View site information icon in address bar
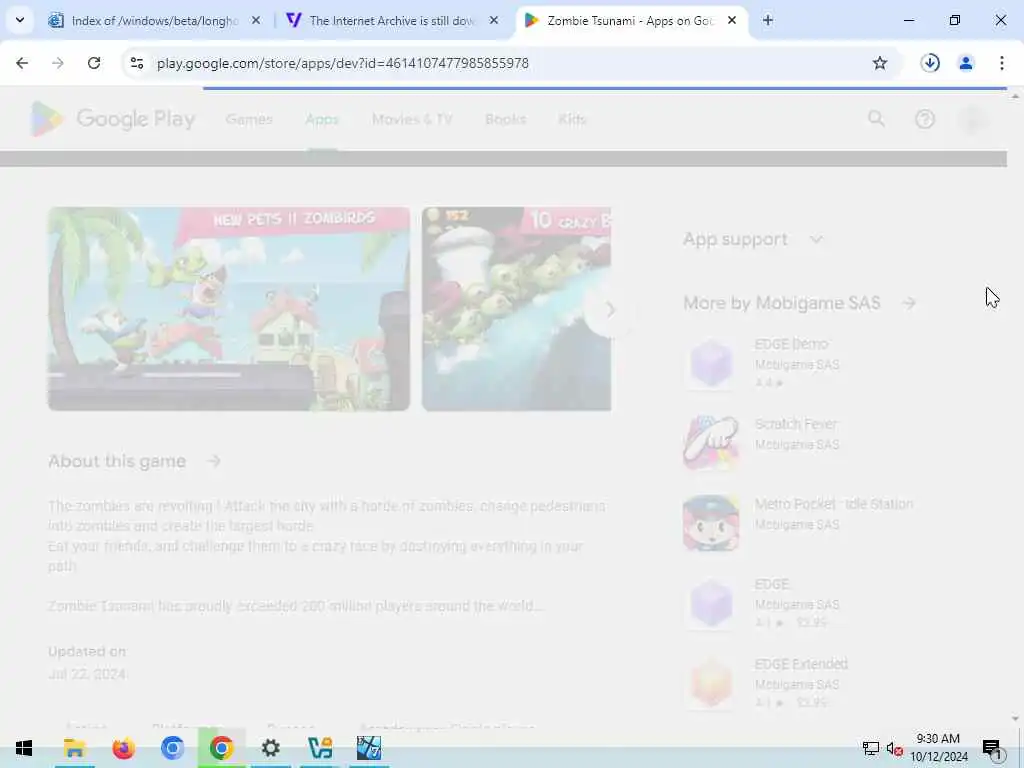This screenshot has width=1024, height=768. 136,63
